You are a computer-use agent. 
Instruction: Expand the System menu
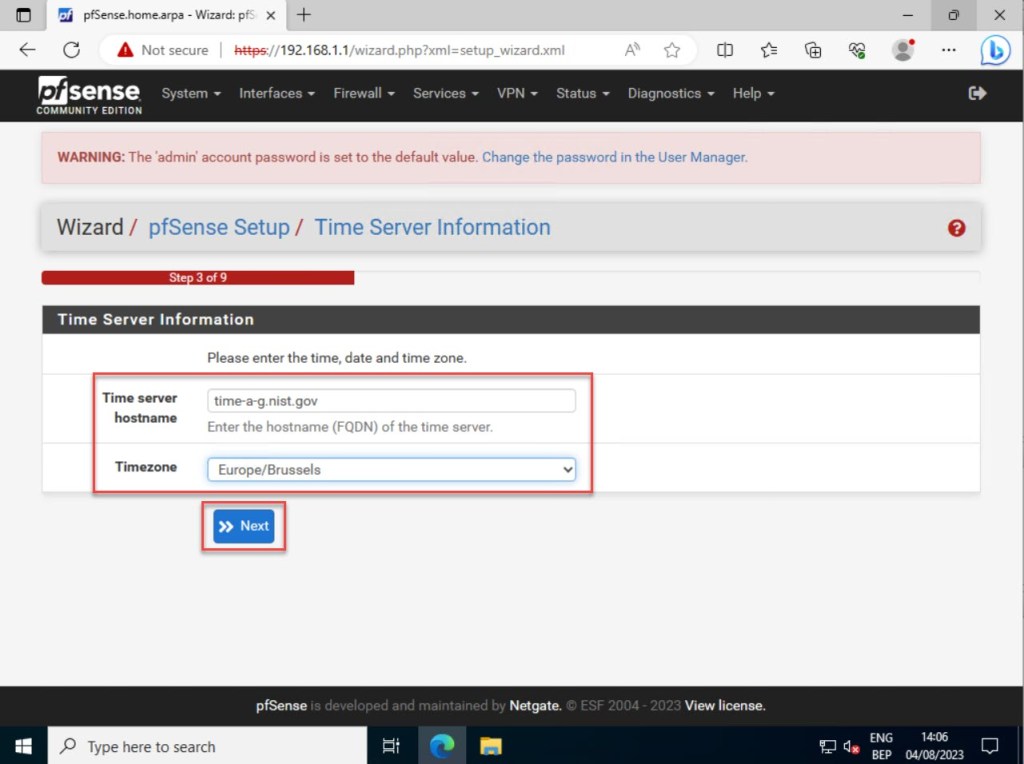click(191, 93)
